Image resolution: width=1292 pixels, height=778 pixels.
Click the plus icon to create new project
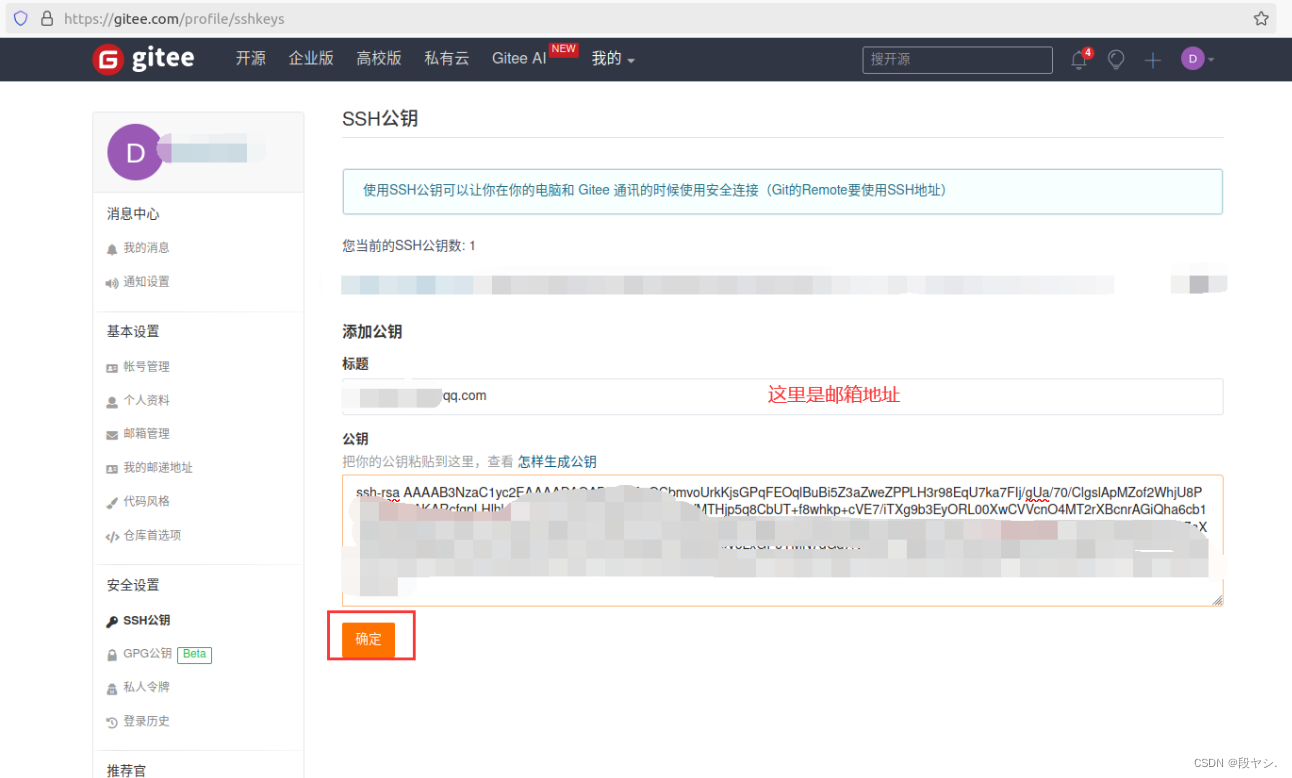[x=1151, y=60]
